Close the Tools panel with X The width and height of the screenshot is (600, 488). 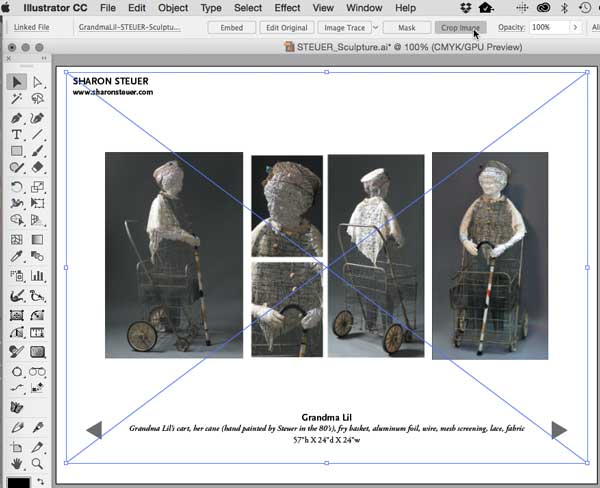point(9,58)
